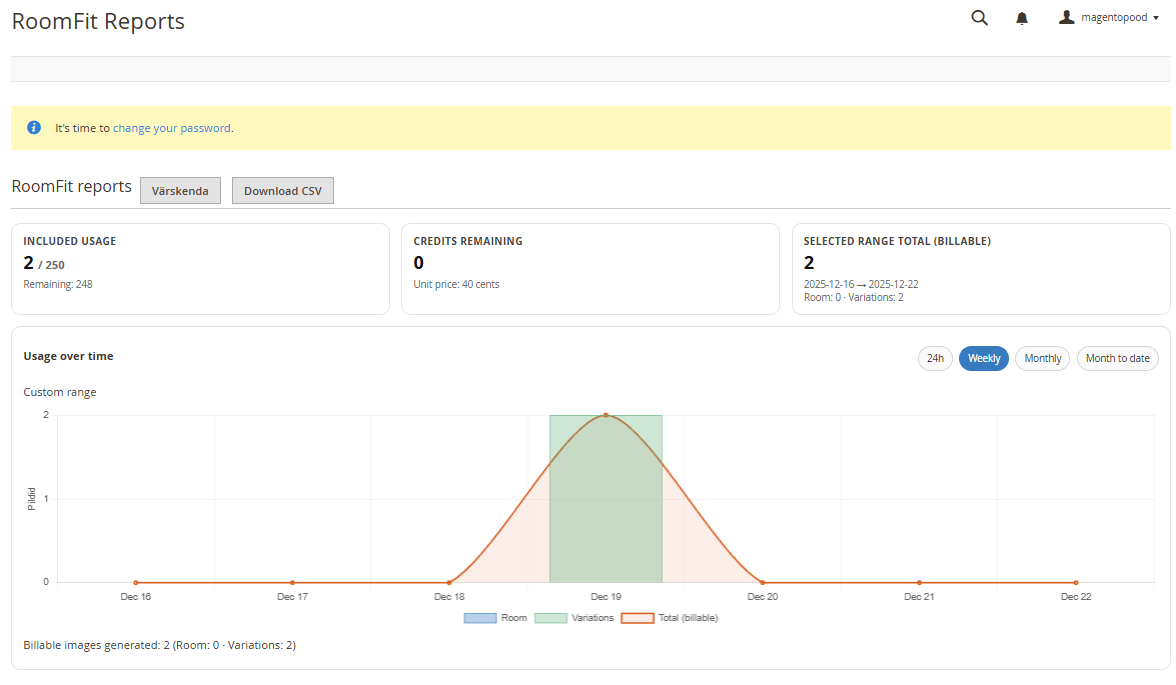Click the Dec 18 data point

449,582
